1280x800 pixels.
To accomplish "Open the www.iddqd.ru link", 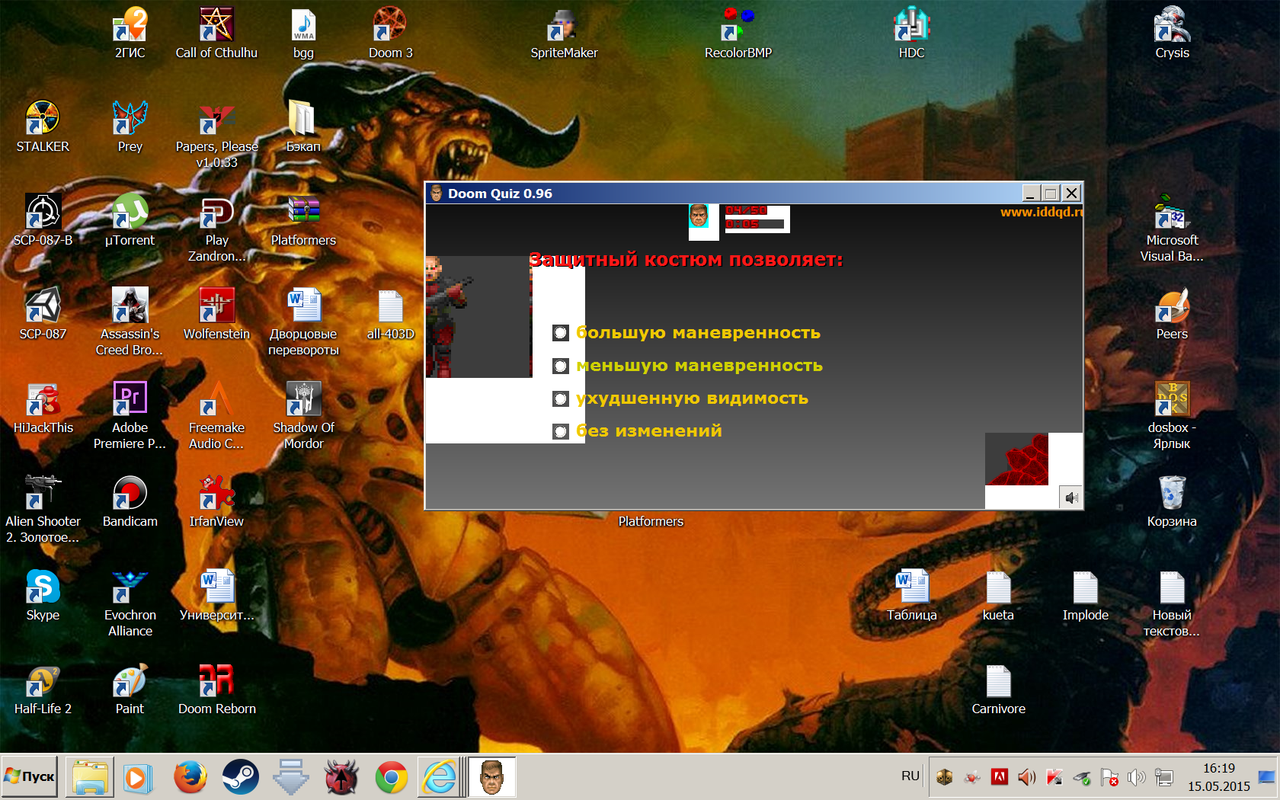I will tap(1041, 212).
